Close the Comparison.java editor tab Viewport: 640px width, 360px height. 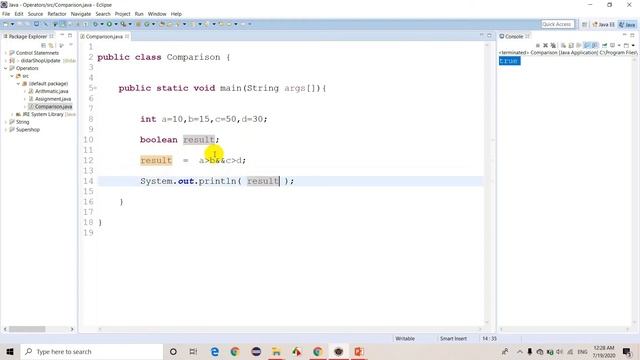click(127, 36)
